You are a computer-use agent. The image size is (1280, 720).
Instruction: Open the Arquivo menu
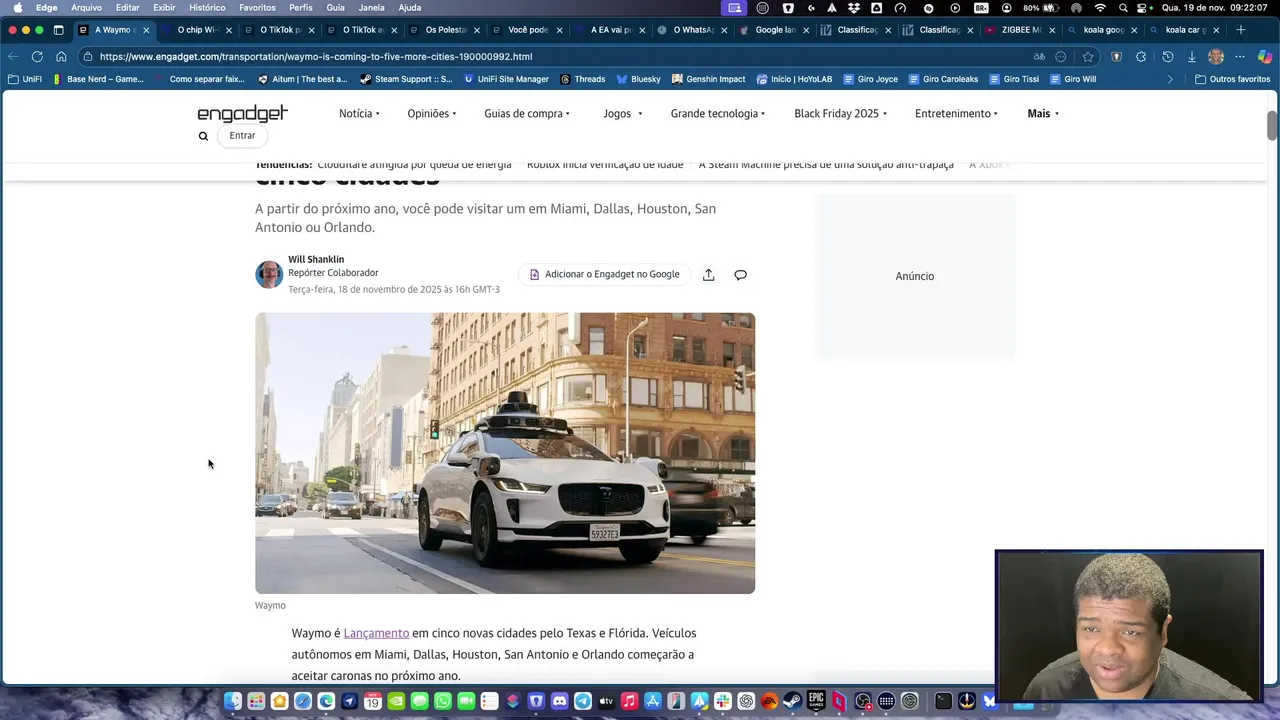coord(86,7)
